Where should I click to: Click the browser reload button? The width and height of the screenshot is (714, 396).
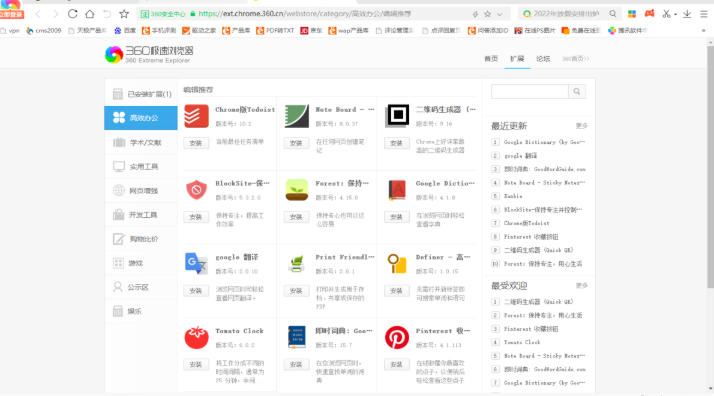(72, 14)
